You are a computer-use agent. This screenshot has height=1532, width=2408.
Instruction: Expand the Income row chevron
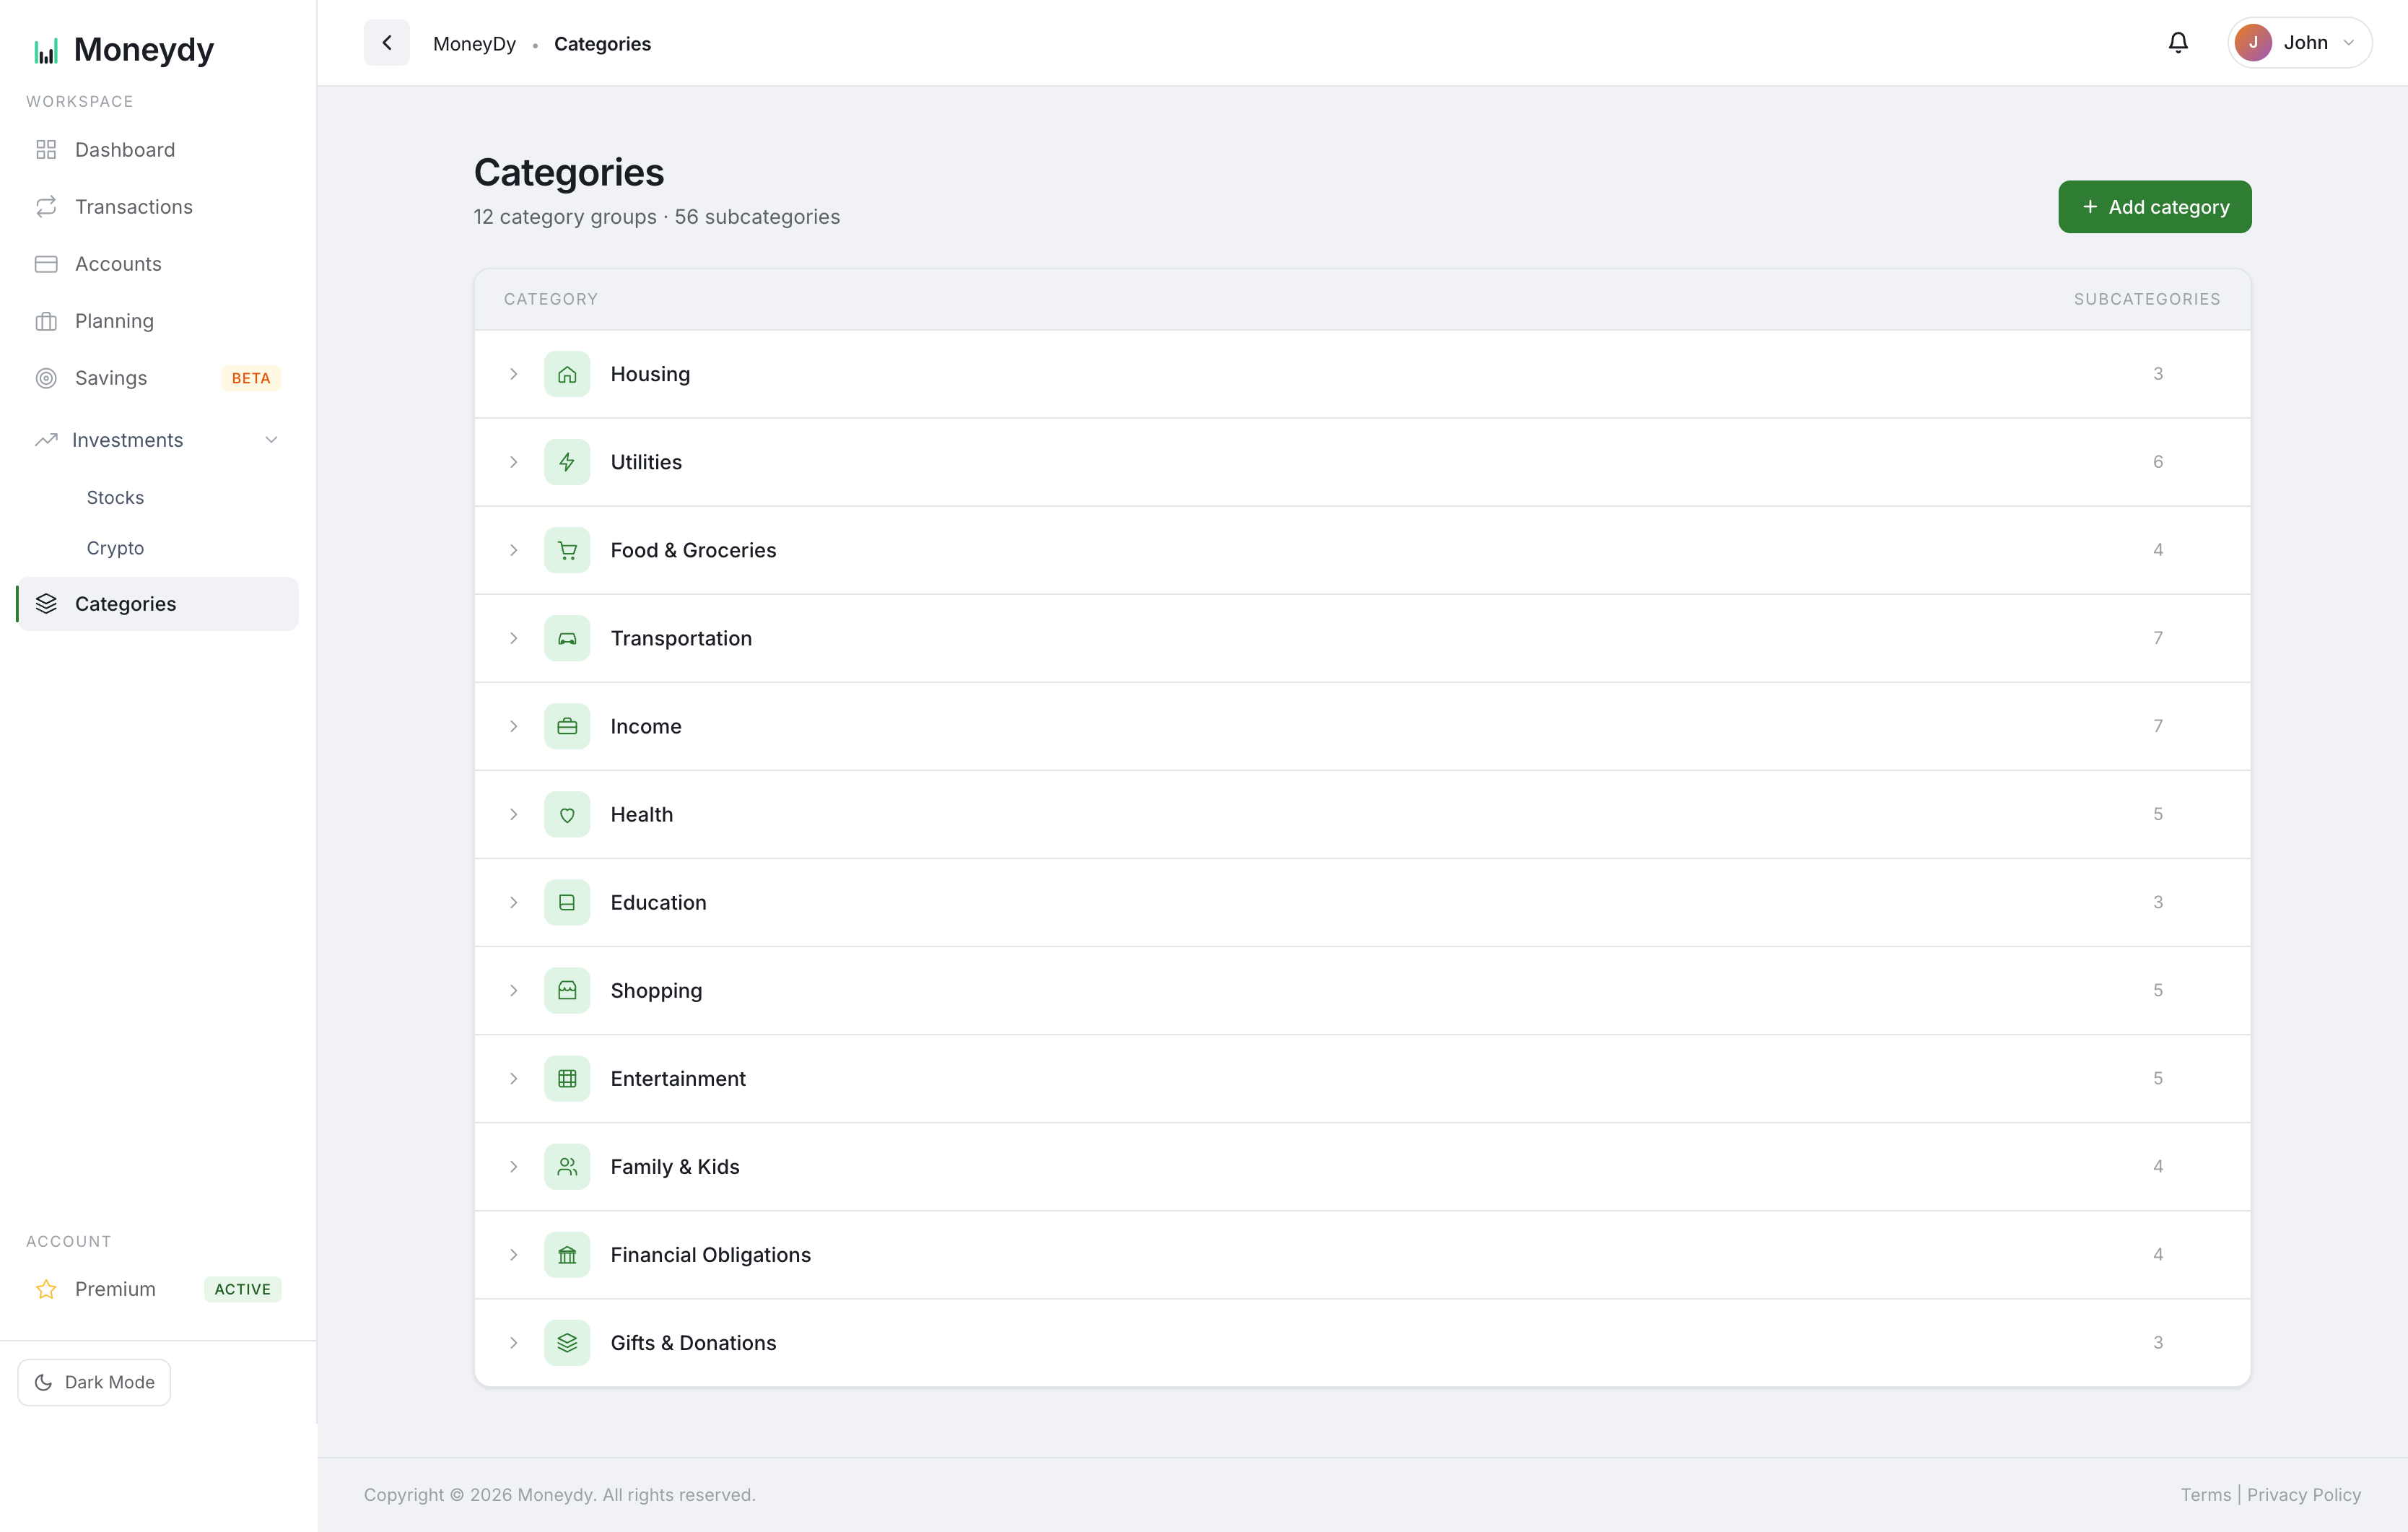point(513,726)
